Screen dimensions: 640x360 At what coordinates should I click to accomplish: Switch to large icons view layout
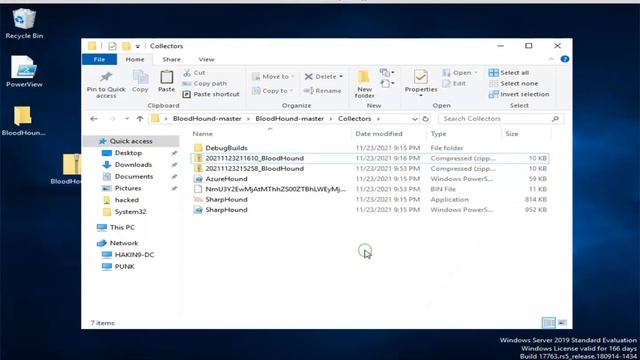click(562, 323)
